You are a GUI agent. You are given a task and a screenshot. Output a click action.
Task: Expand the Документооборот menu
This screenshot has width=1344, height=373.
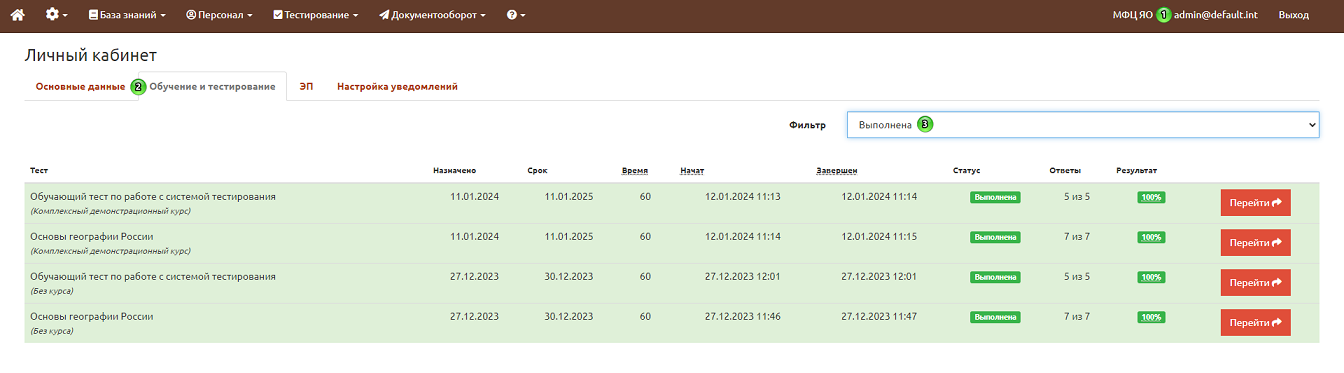point(432,15)
